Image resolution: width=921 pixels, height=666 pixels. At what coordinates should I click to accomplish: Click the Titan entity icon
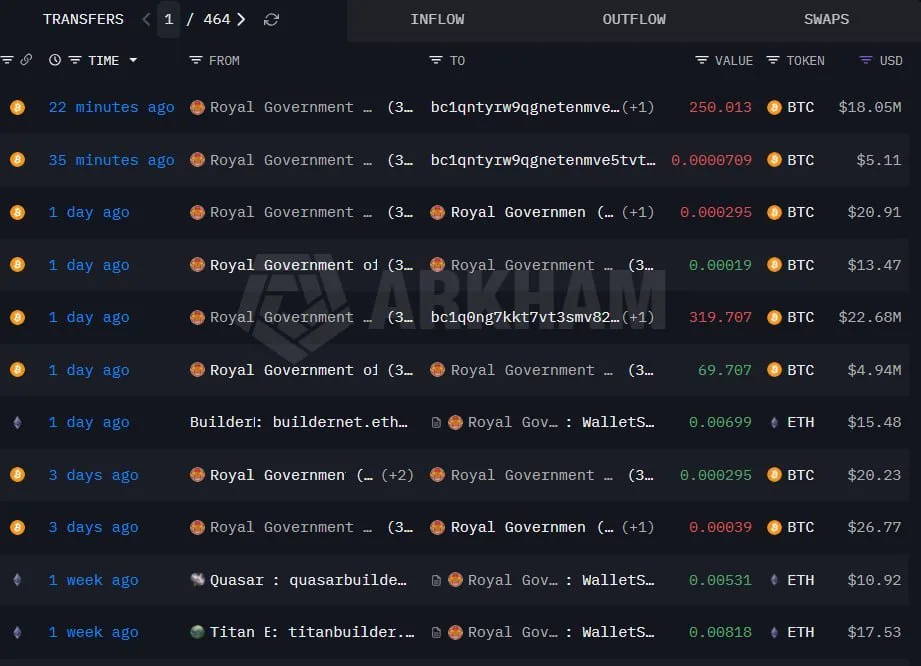(x=197, y=633)
